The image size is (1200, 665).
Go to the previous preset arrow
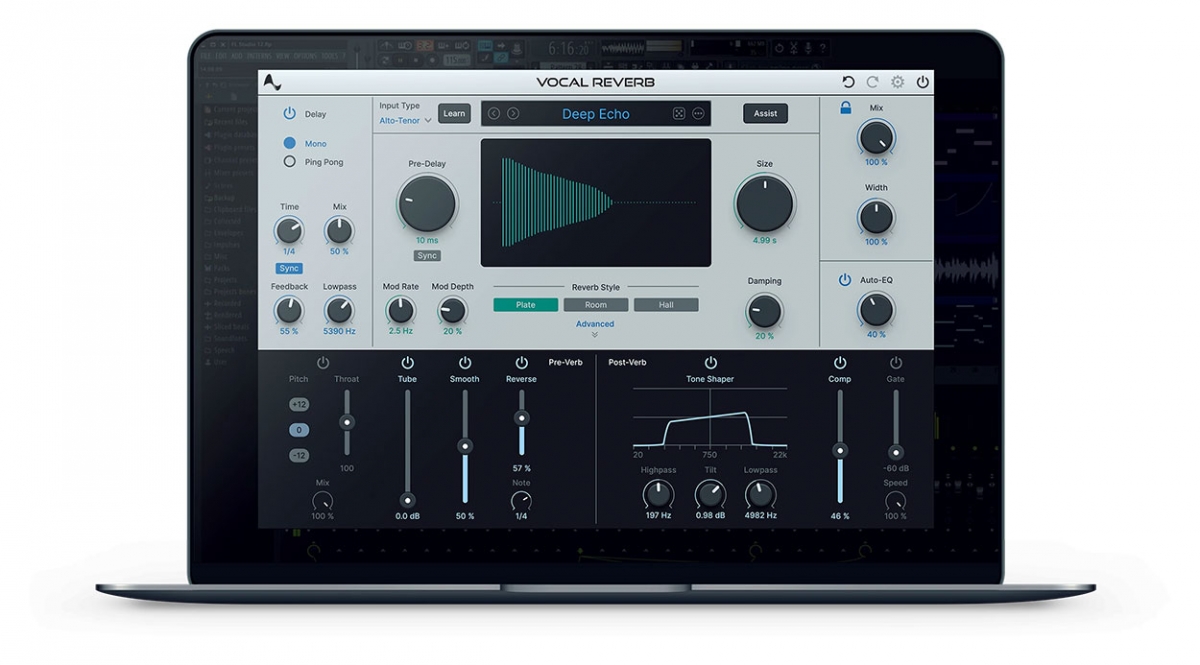pyautogui.click(x=494, y=114)
